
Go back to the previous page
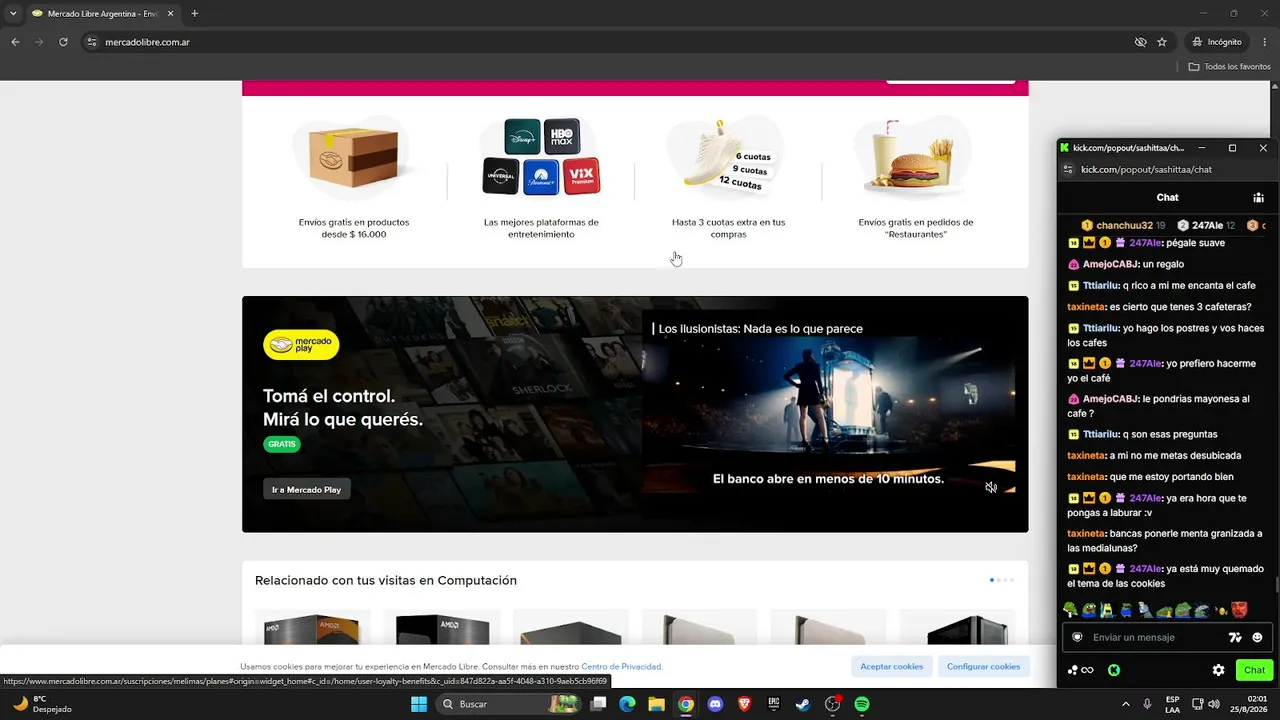coord(15,42)
